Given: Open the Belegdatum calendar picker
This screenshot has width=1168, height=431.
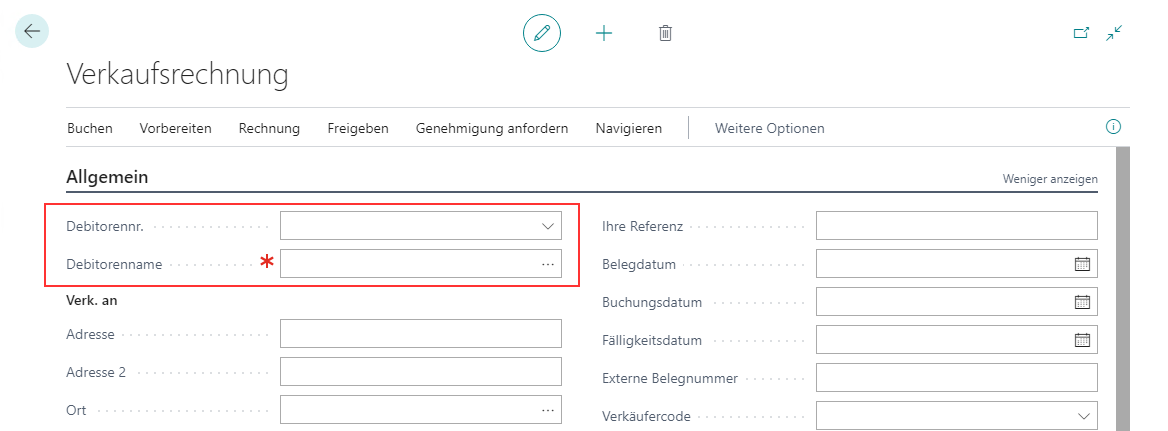Looking at the screenshot, I should click(1082, 264).
